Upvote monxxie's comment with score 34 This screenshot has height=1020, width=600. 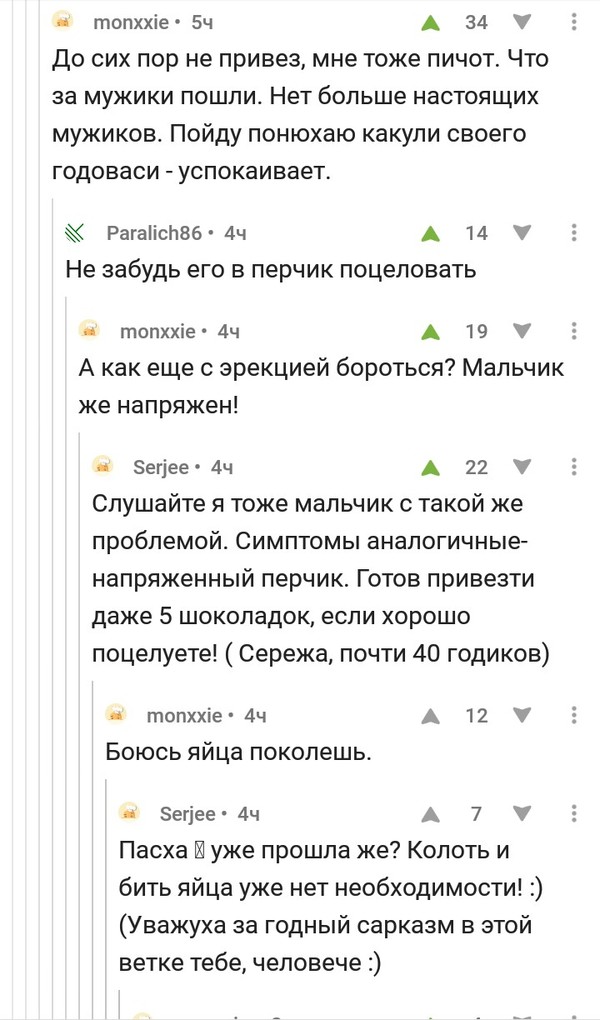(x=430, y=21)
